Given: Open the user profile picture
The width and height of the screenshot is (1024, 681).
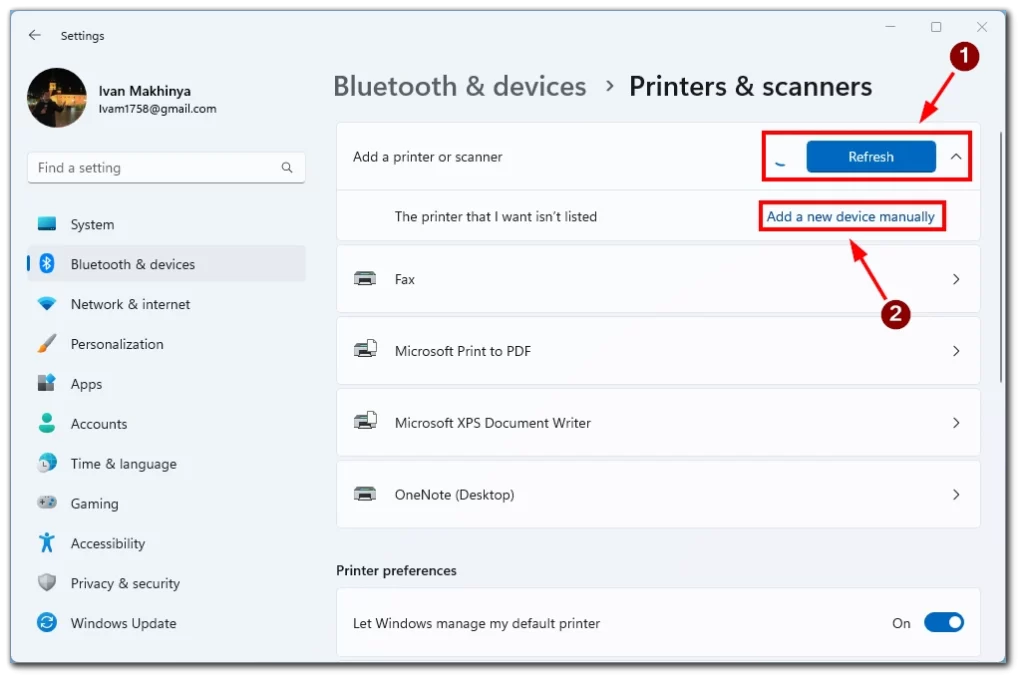Looking at the screenshot, I should click(57, 98).
